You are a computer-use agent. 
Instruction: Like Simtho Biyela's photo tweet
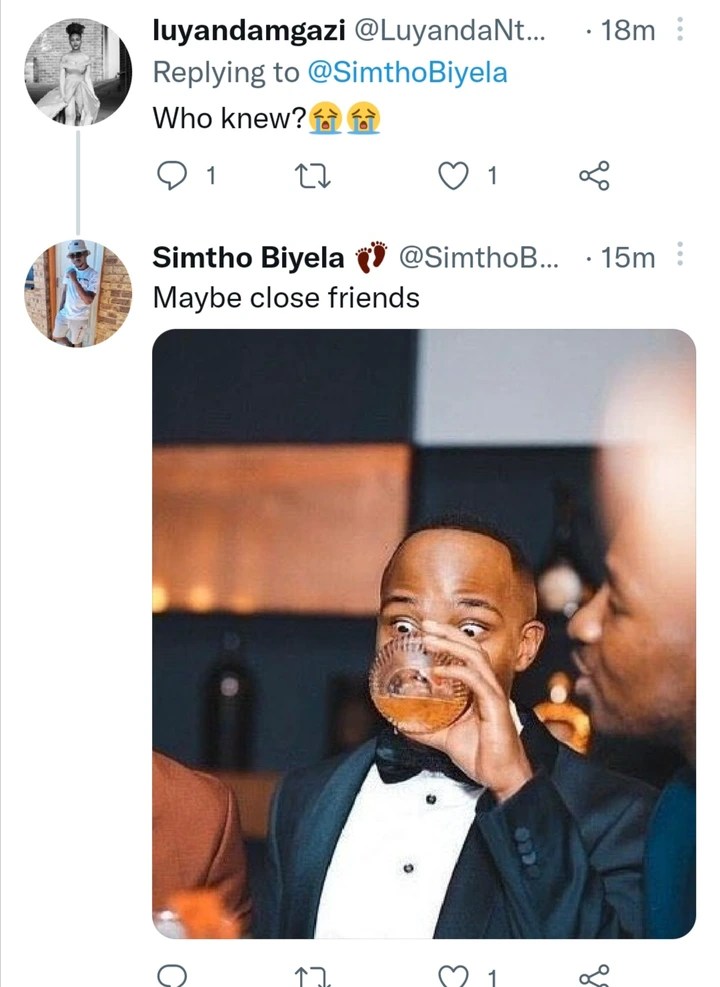tap(455, 975)
